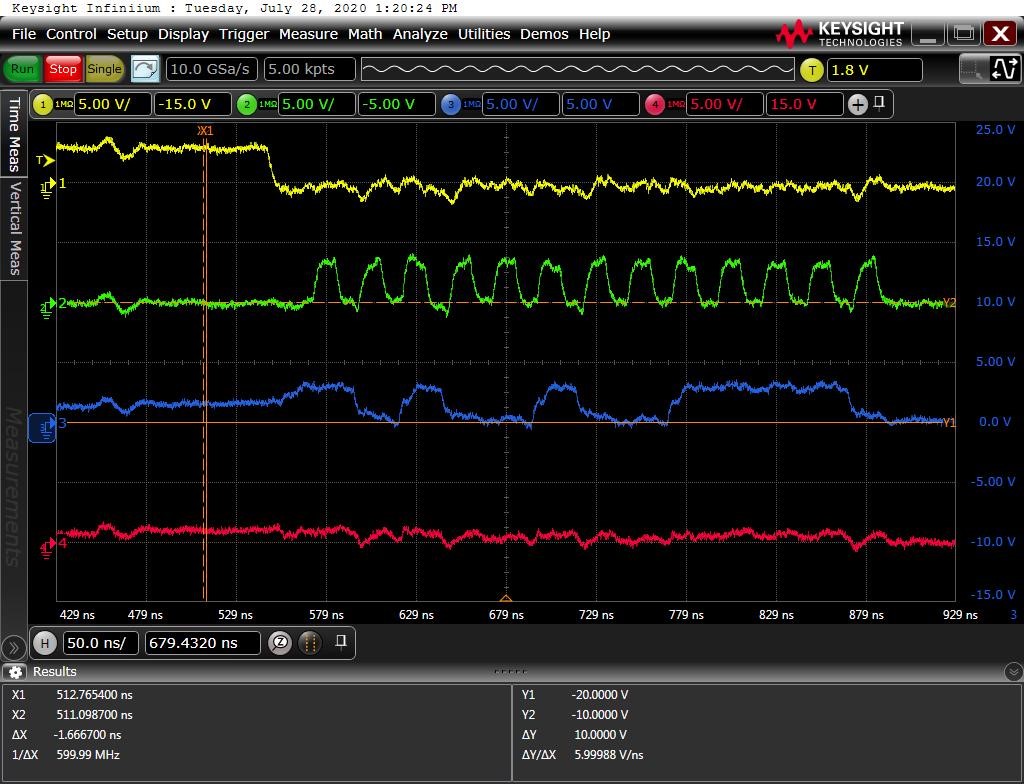The height and width of the screenshot is (784, 1024).
Task: Click channel 2 5.00 V/ scale field
Action: (317, 105)
